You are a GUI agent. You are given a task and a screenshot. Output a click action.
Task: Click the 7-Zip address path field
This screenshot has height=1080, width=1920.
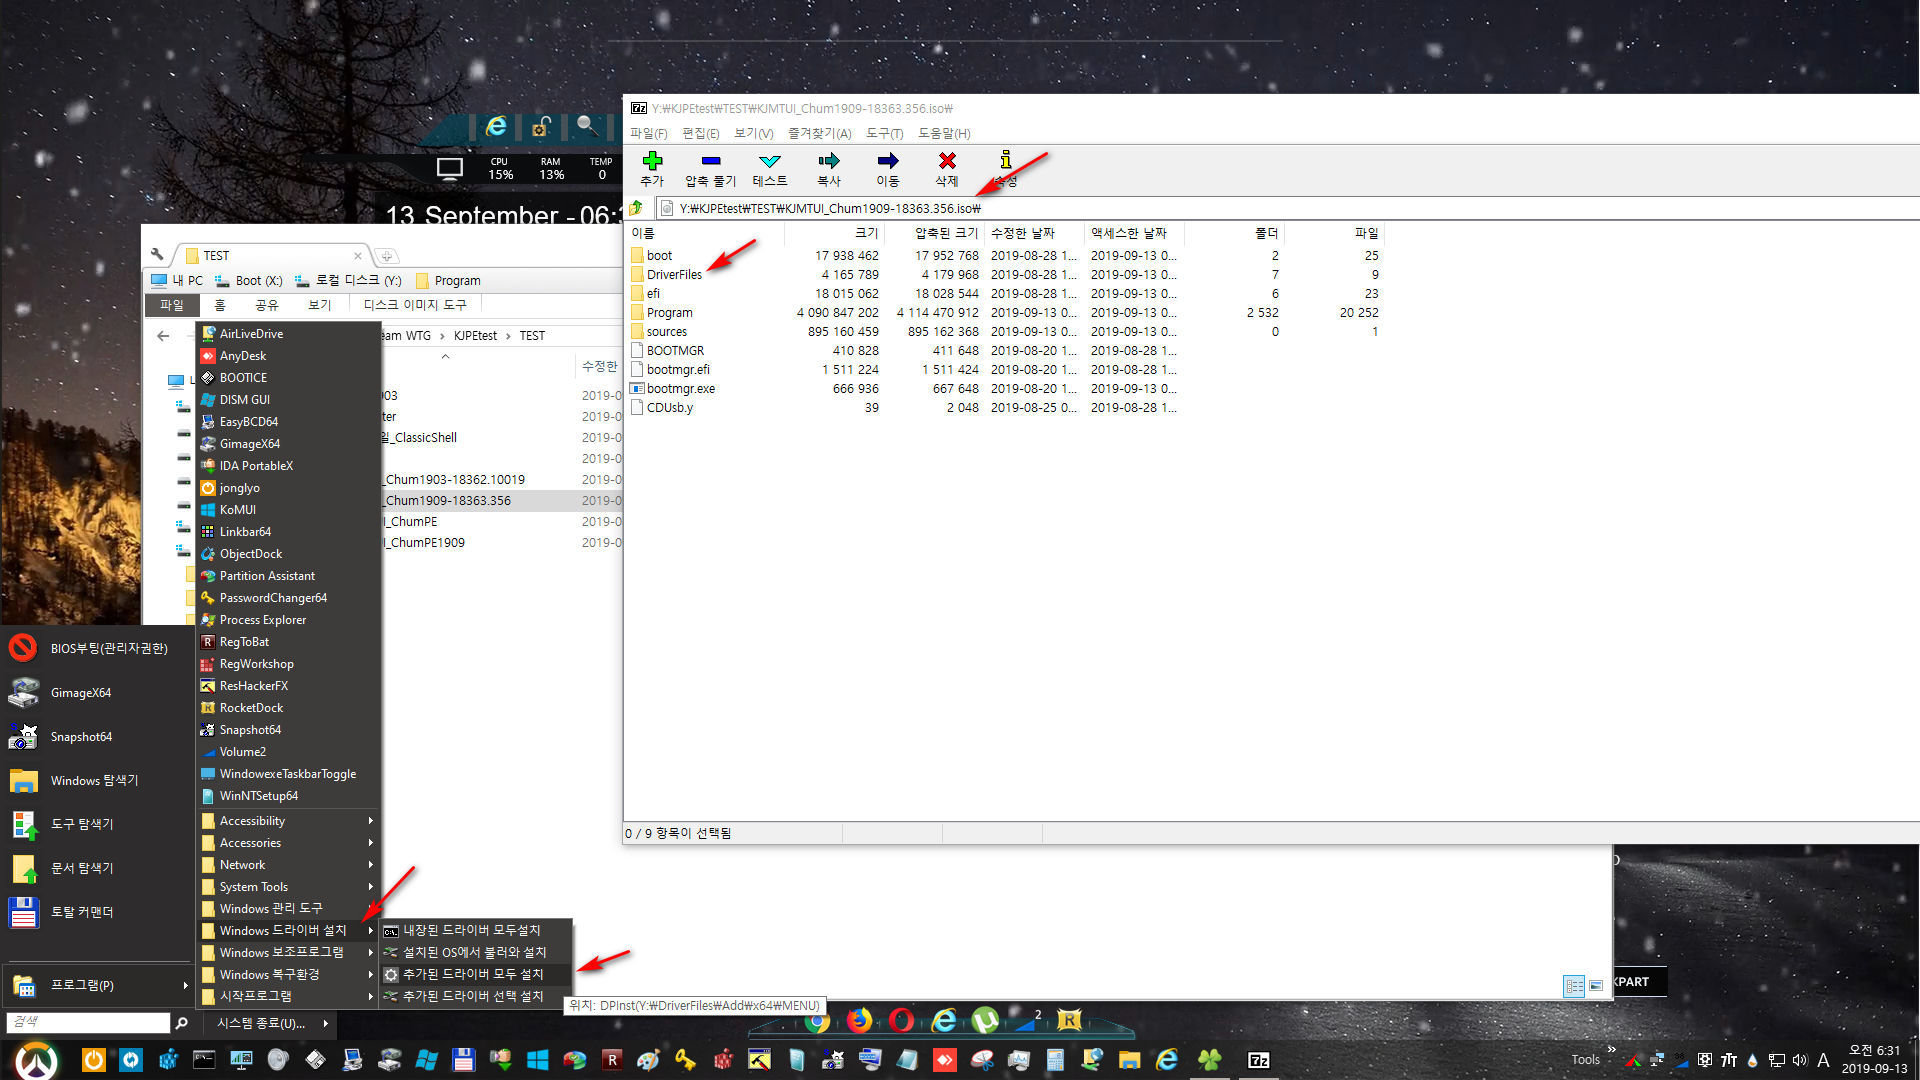click(1287, 208)
